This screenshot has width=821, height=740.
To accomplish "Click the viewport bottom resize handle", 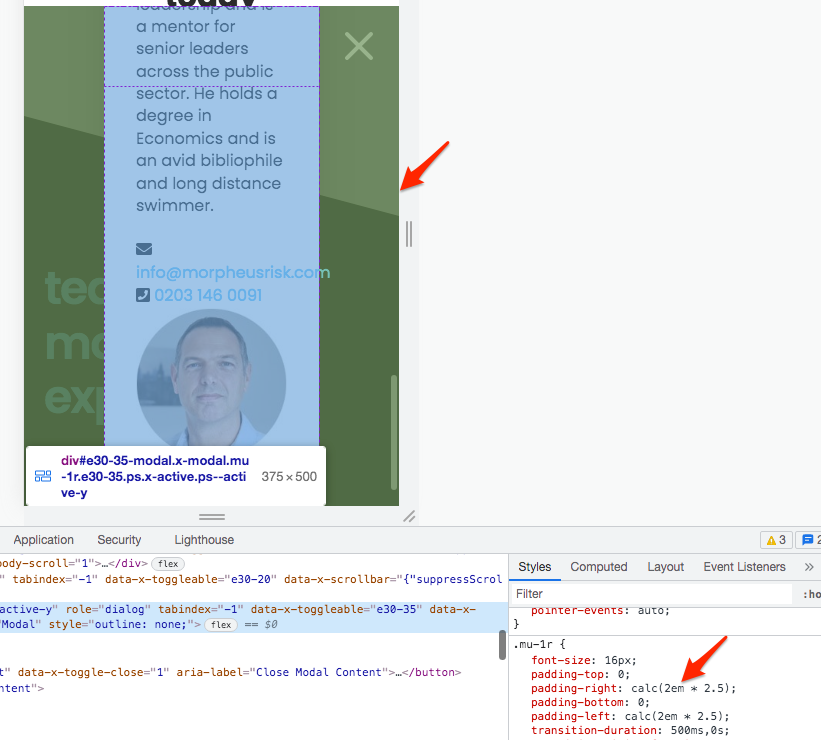I will tap(212, 517).
